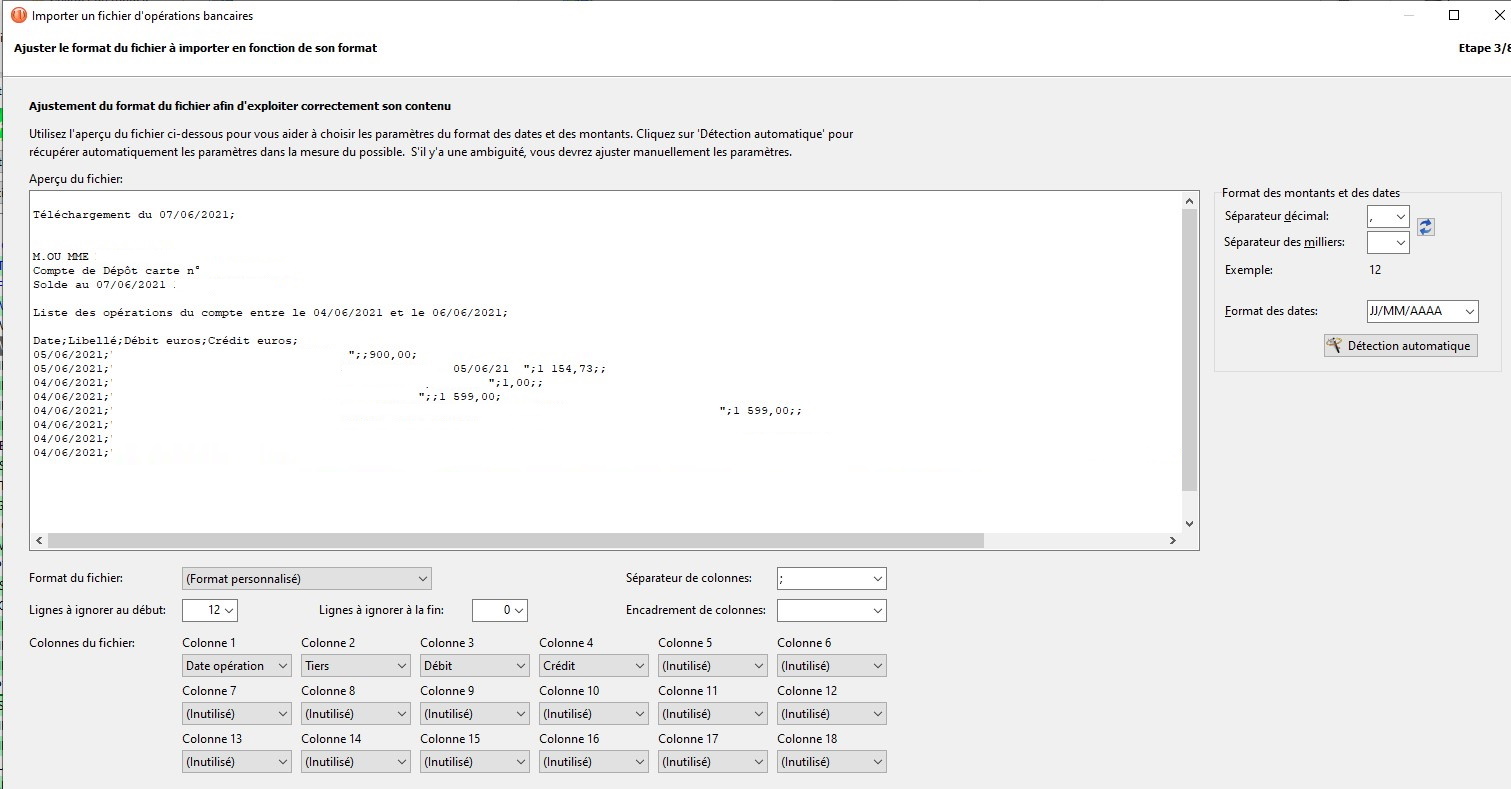Viewport: 1511px width, 789px height.
Task: Open the Format du fichier dropdown
Action: point(306,578)
